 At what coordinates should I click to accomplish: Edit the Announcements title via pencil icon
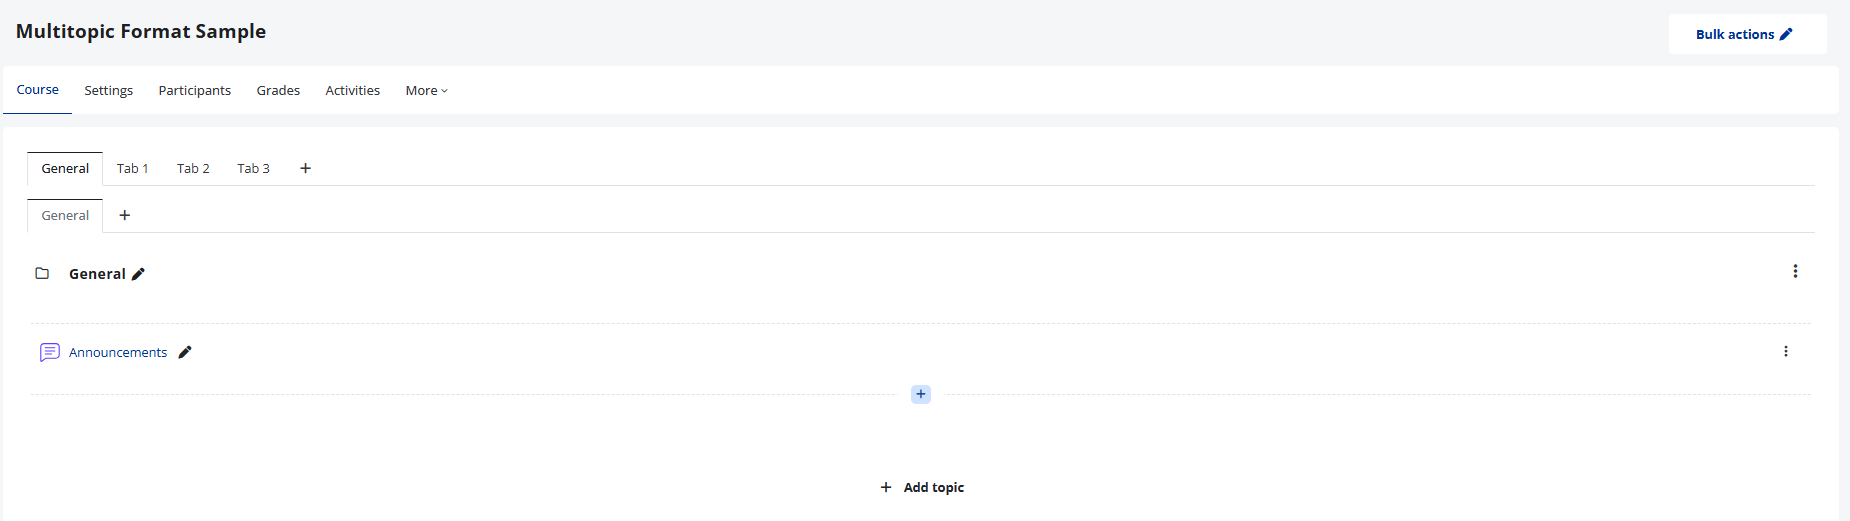[185, 352]
